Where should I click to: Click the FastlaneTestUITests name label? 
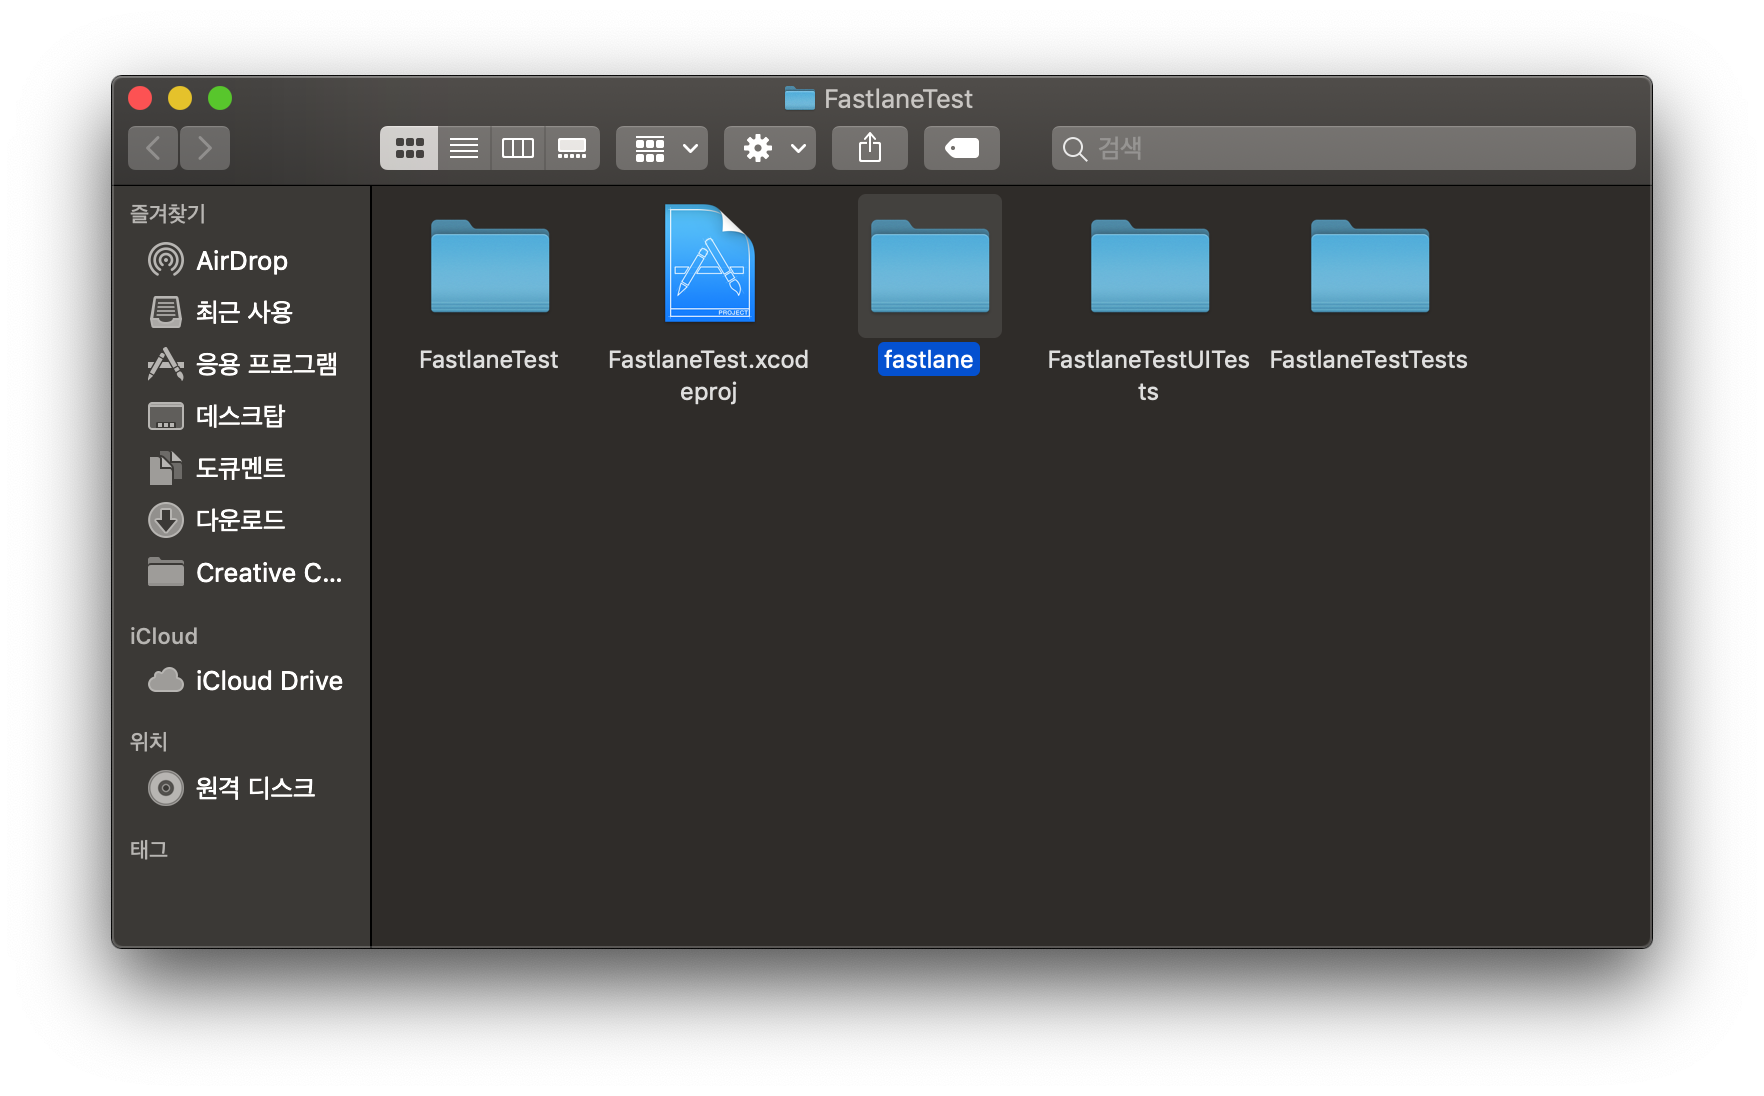click(1148, 375)
